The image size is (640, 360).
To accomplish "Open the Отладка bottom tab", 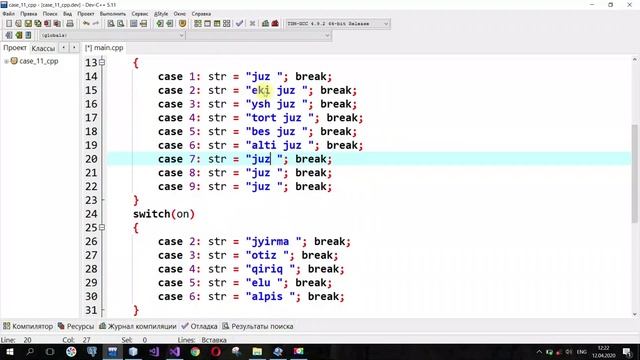I will (x=200, y=326).
